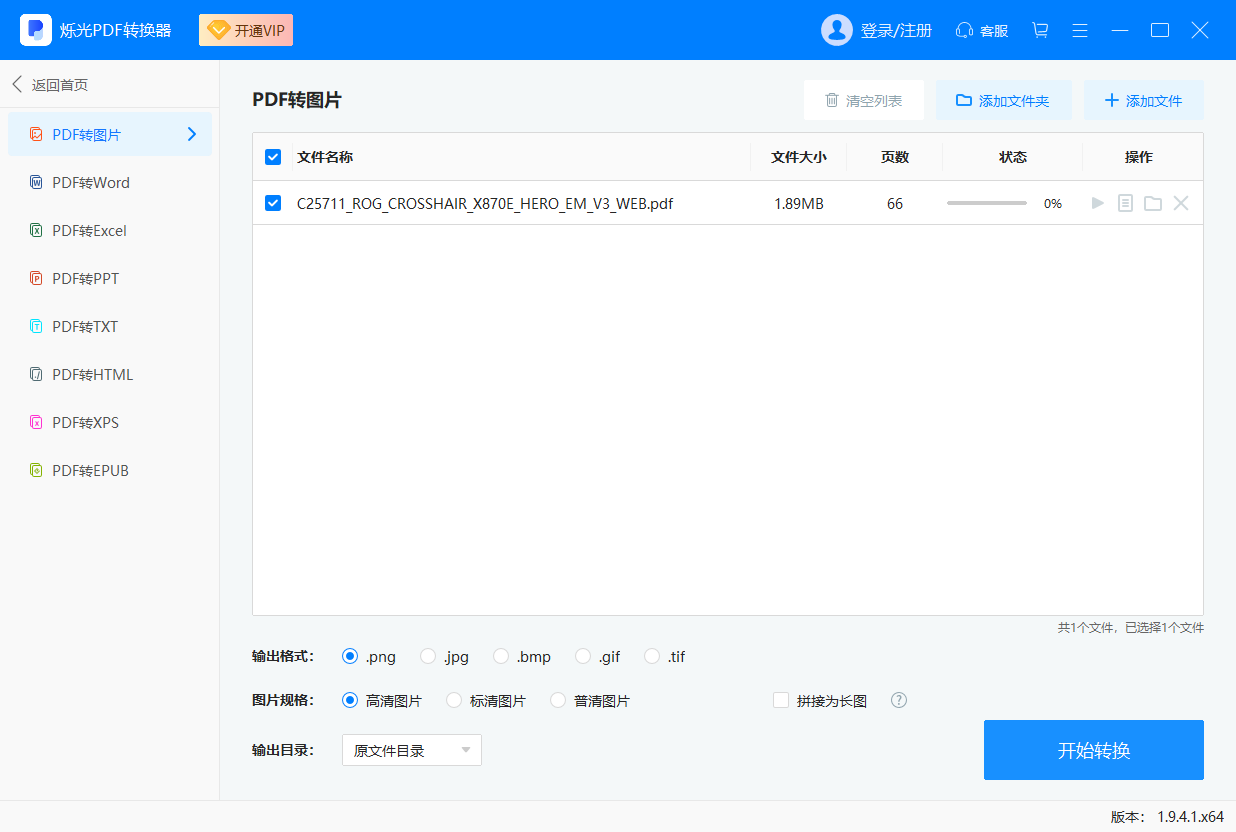1236x832 pixels.
Task: Go back via 返回首页
Action: 50,85
